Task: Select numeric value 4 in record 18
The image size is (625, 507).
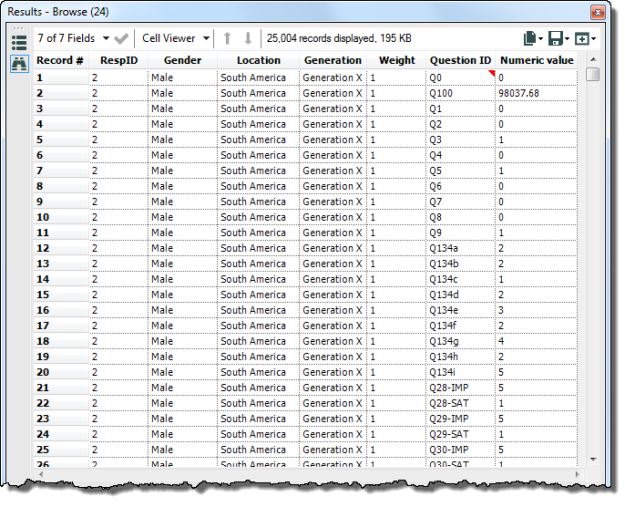Action: tap(537, 341)
